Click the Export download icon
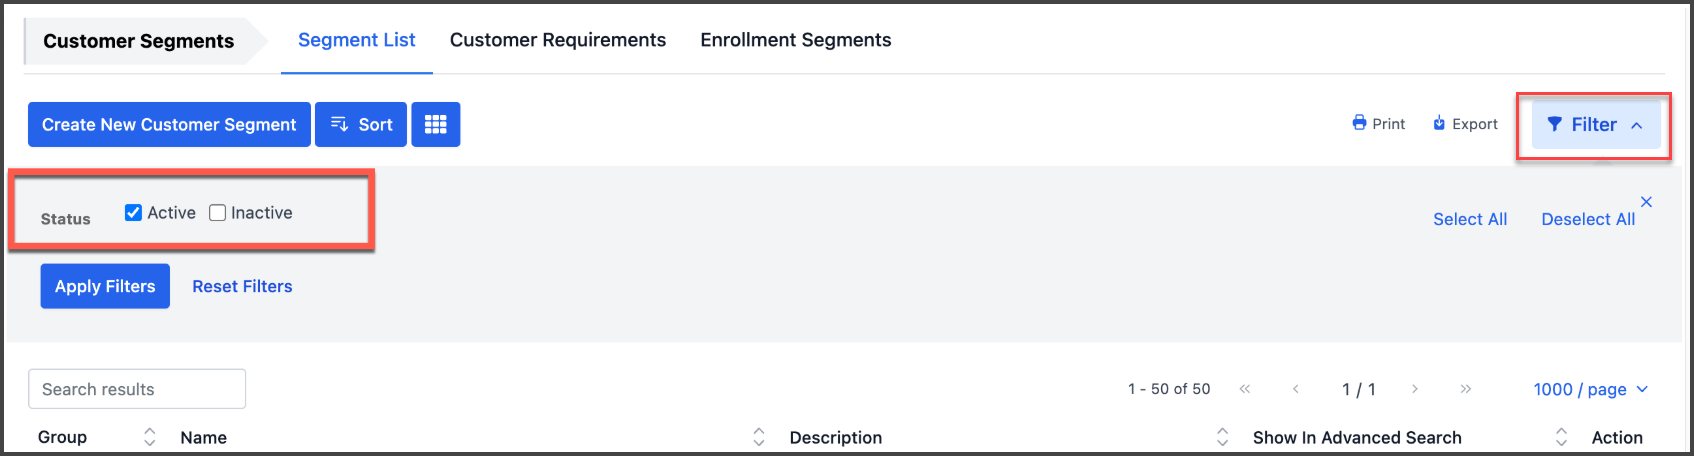This screenshot has width=1694, height=456. [x=1439, y=123]
